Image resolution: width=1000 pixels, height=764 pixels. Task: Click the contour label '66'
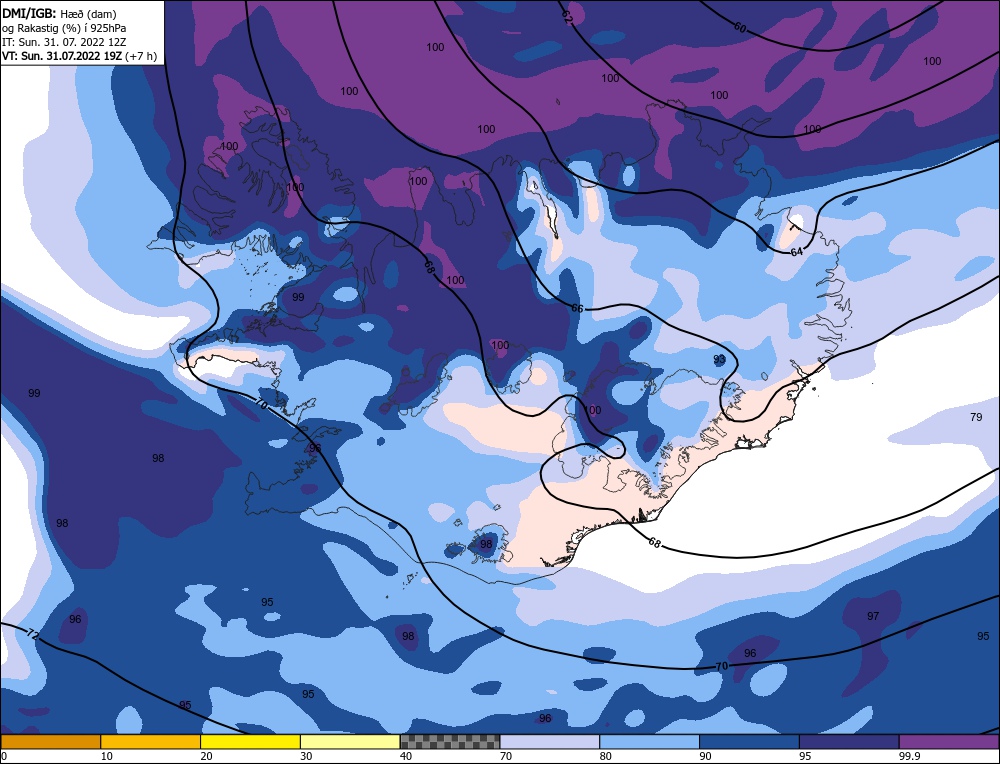[577, 308]
